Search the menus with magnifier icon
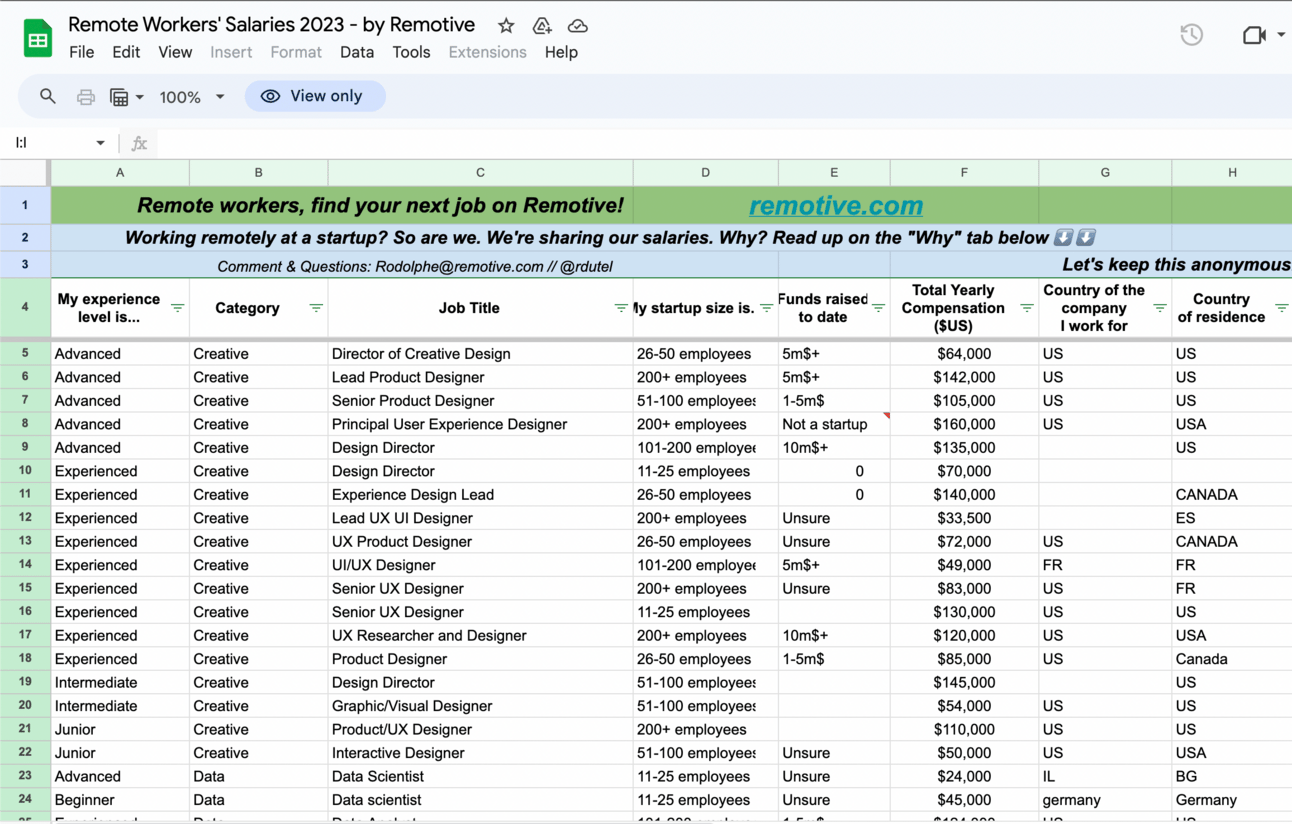1292x824 pixels. pos(47,97)
